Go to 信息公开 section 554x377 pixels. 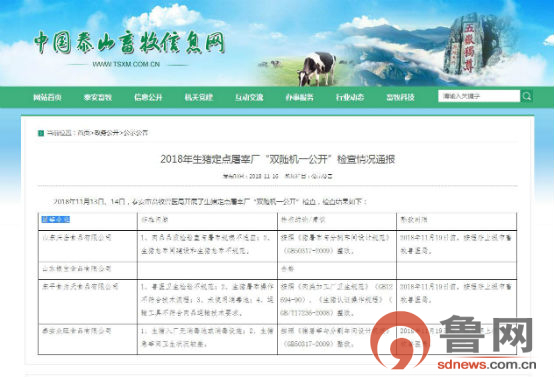pos(148,98)
